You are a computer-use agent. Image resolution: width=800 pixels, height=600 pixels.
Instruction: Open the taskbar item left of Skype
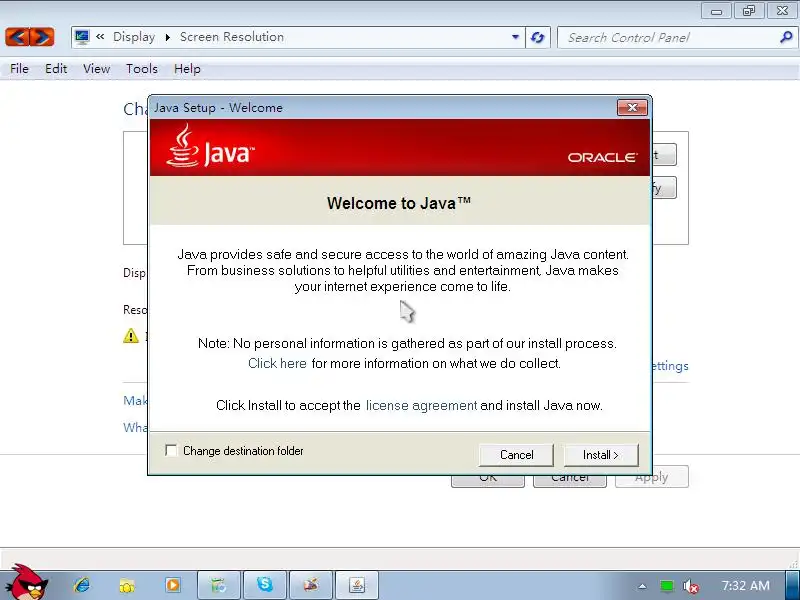click(x=219, y=585)
